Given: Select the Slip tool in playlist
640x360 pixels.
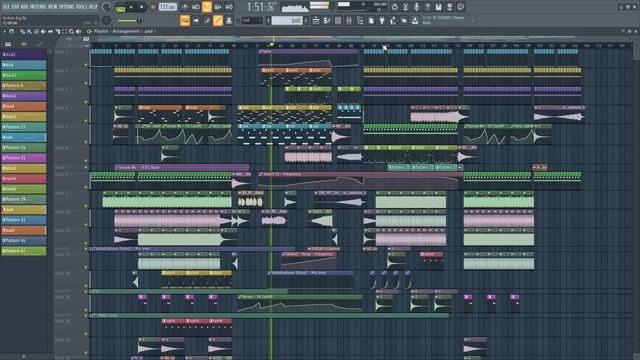Looking at the screenshot, I should tap(50, 31).
